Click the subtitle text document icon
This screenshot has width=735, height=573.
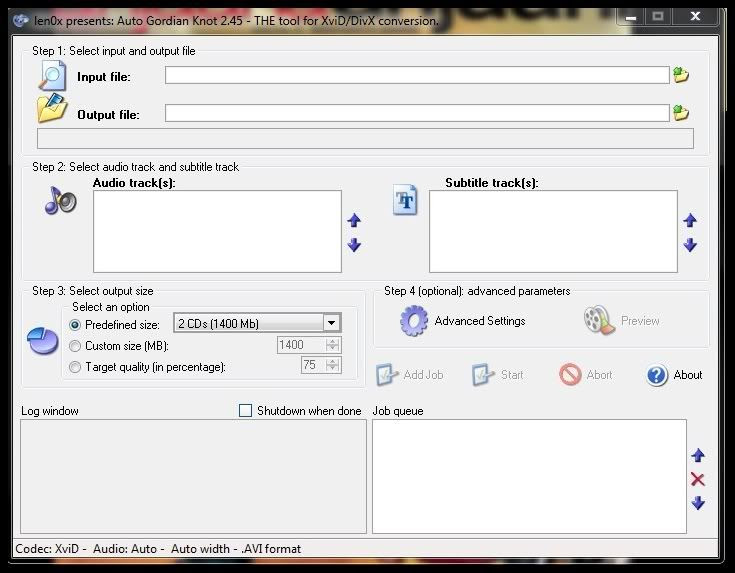click(x=405, y=200)
